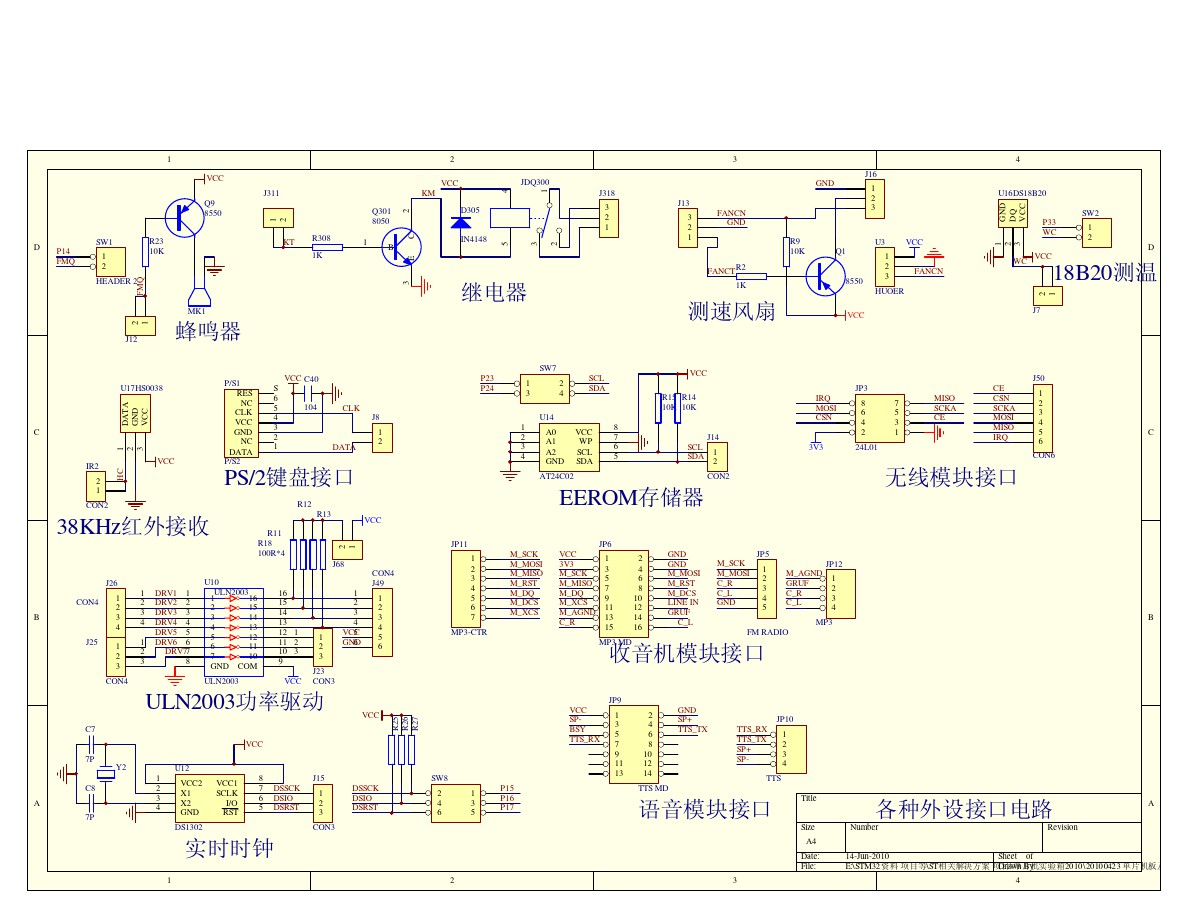Screen dimensions: 1188x918
Task: Select the 'U17HS0038' designator
Action: (142, 388)
